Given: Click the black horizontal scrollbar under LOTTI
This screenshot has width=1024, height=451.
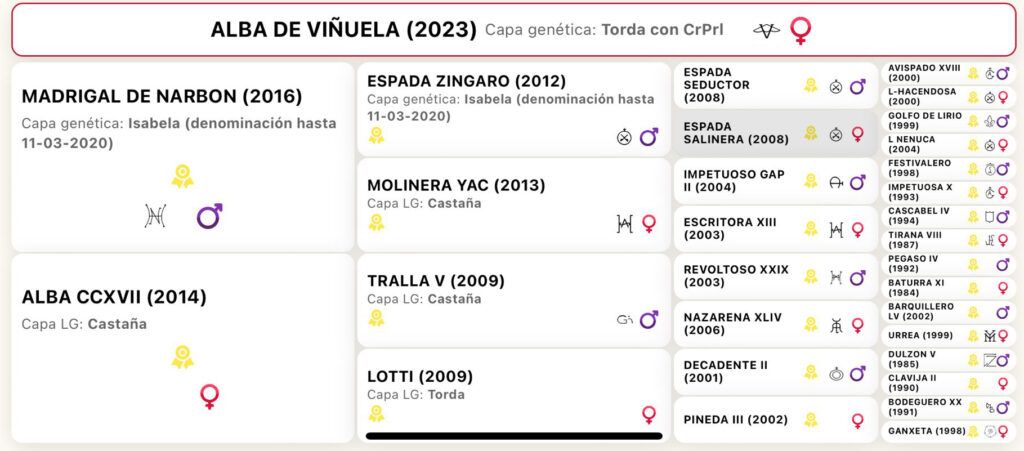Looking at the screenshot, I should (x=514, y=436).
